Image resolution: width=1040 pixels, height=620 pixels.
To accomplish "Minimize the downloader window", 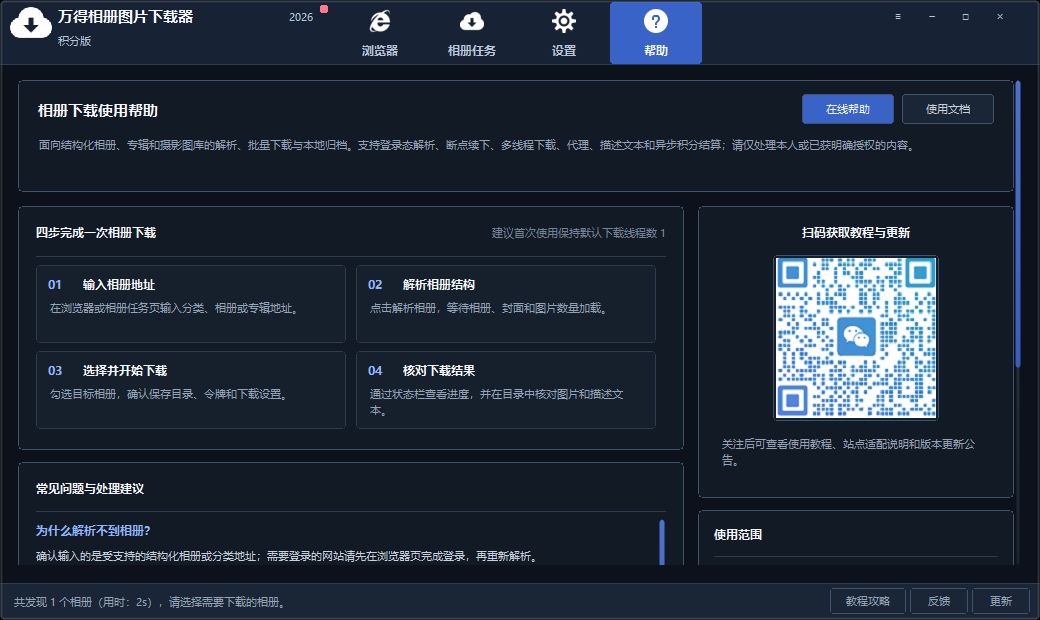I will (x=932, y=17).
